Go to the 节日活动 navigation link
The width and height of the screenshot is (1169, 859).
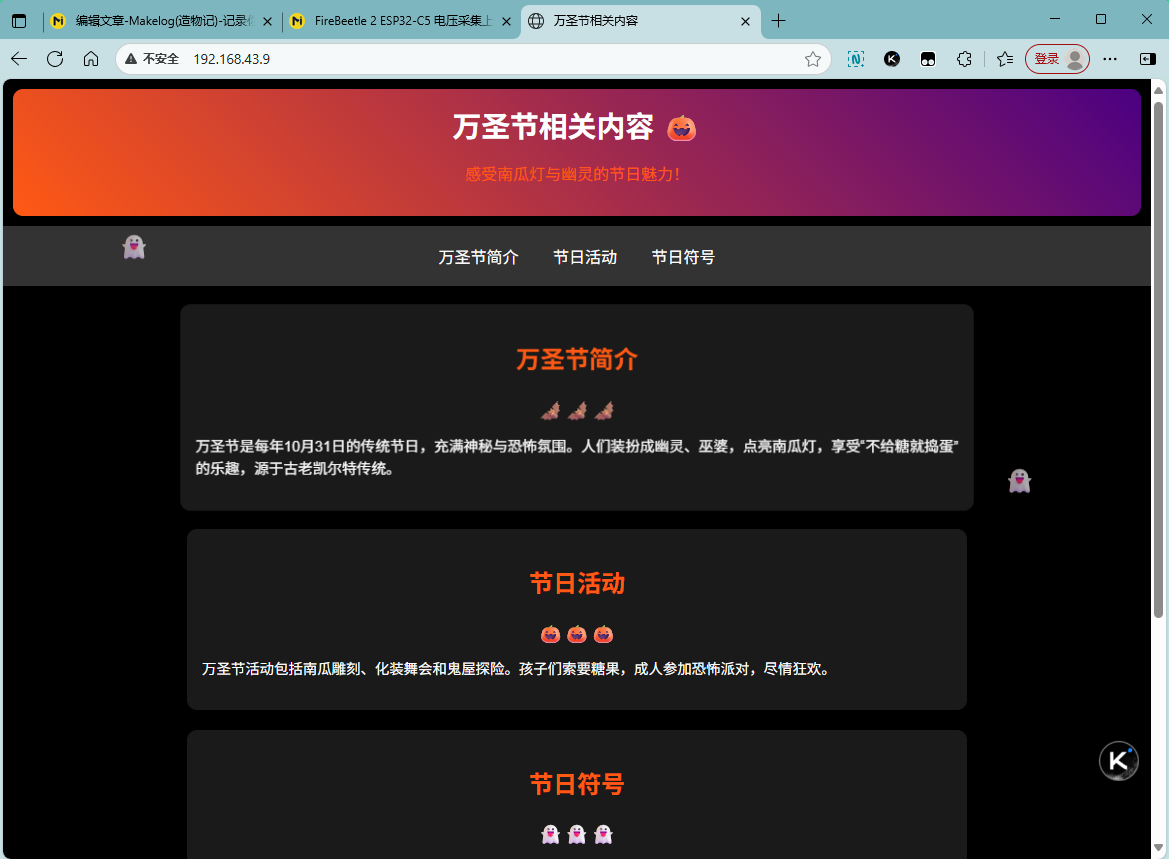(585, 257)
